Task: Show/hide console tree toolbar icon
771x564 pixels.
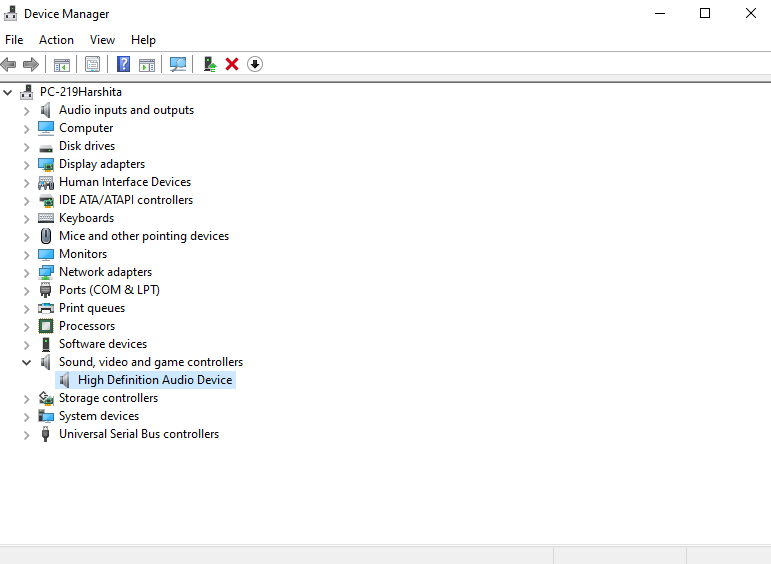Action: click(62, 64)
